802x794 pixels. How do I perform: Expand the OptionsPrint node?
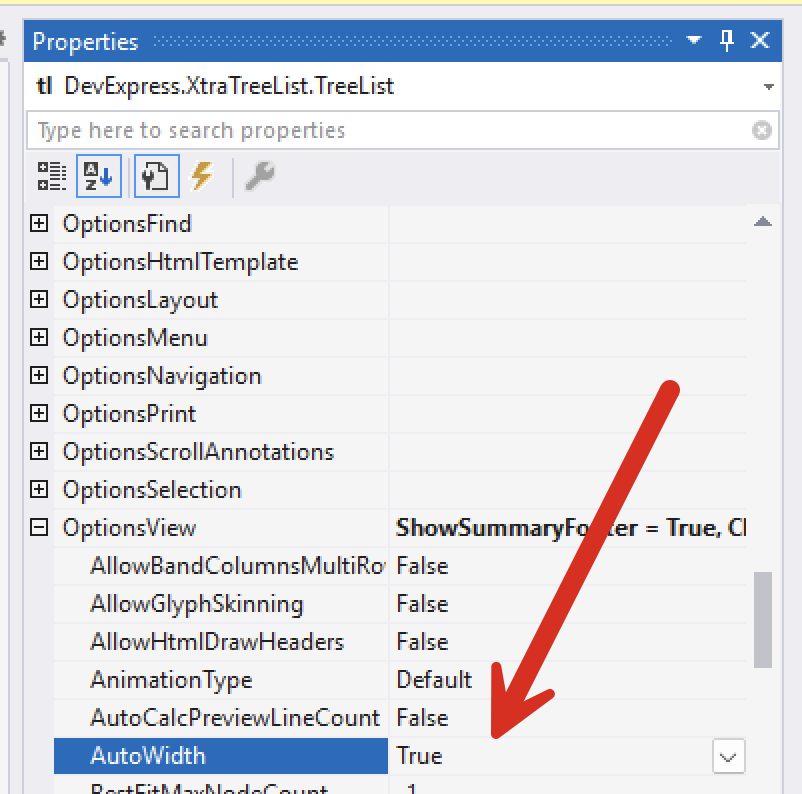(x=39, y=414)
